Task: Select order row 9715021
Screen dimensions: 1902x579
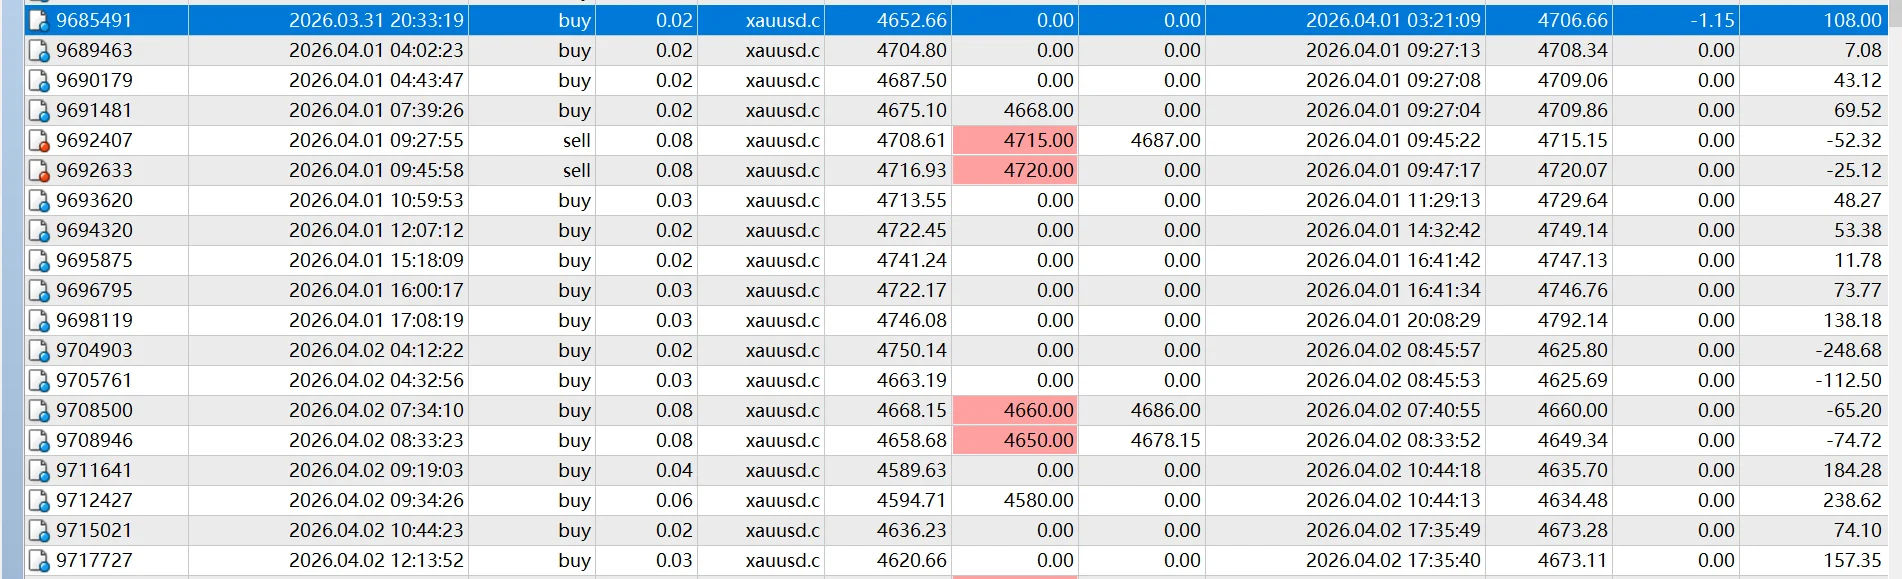Action: pos(956,530)
